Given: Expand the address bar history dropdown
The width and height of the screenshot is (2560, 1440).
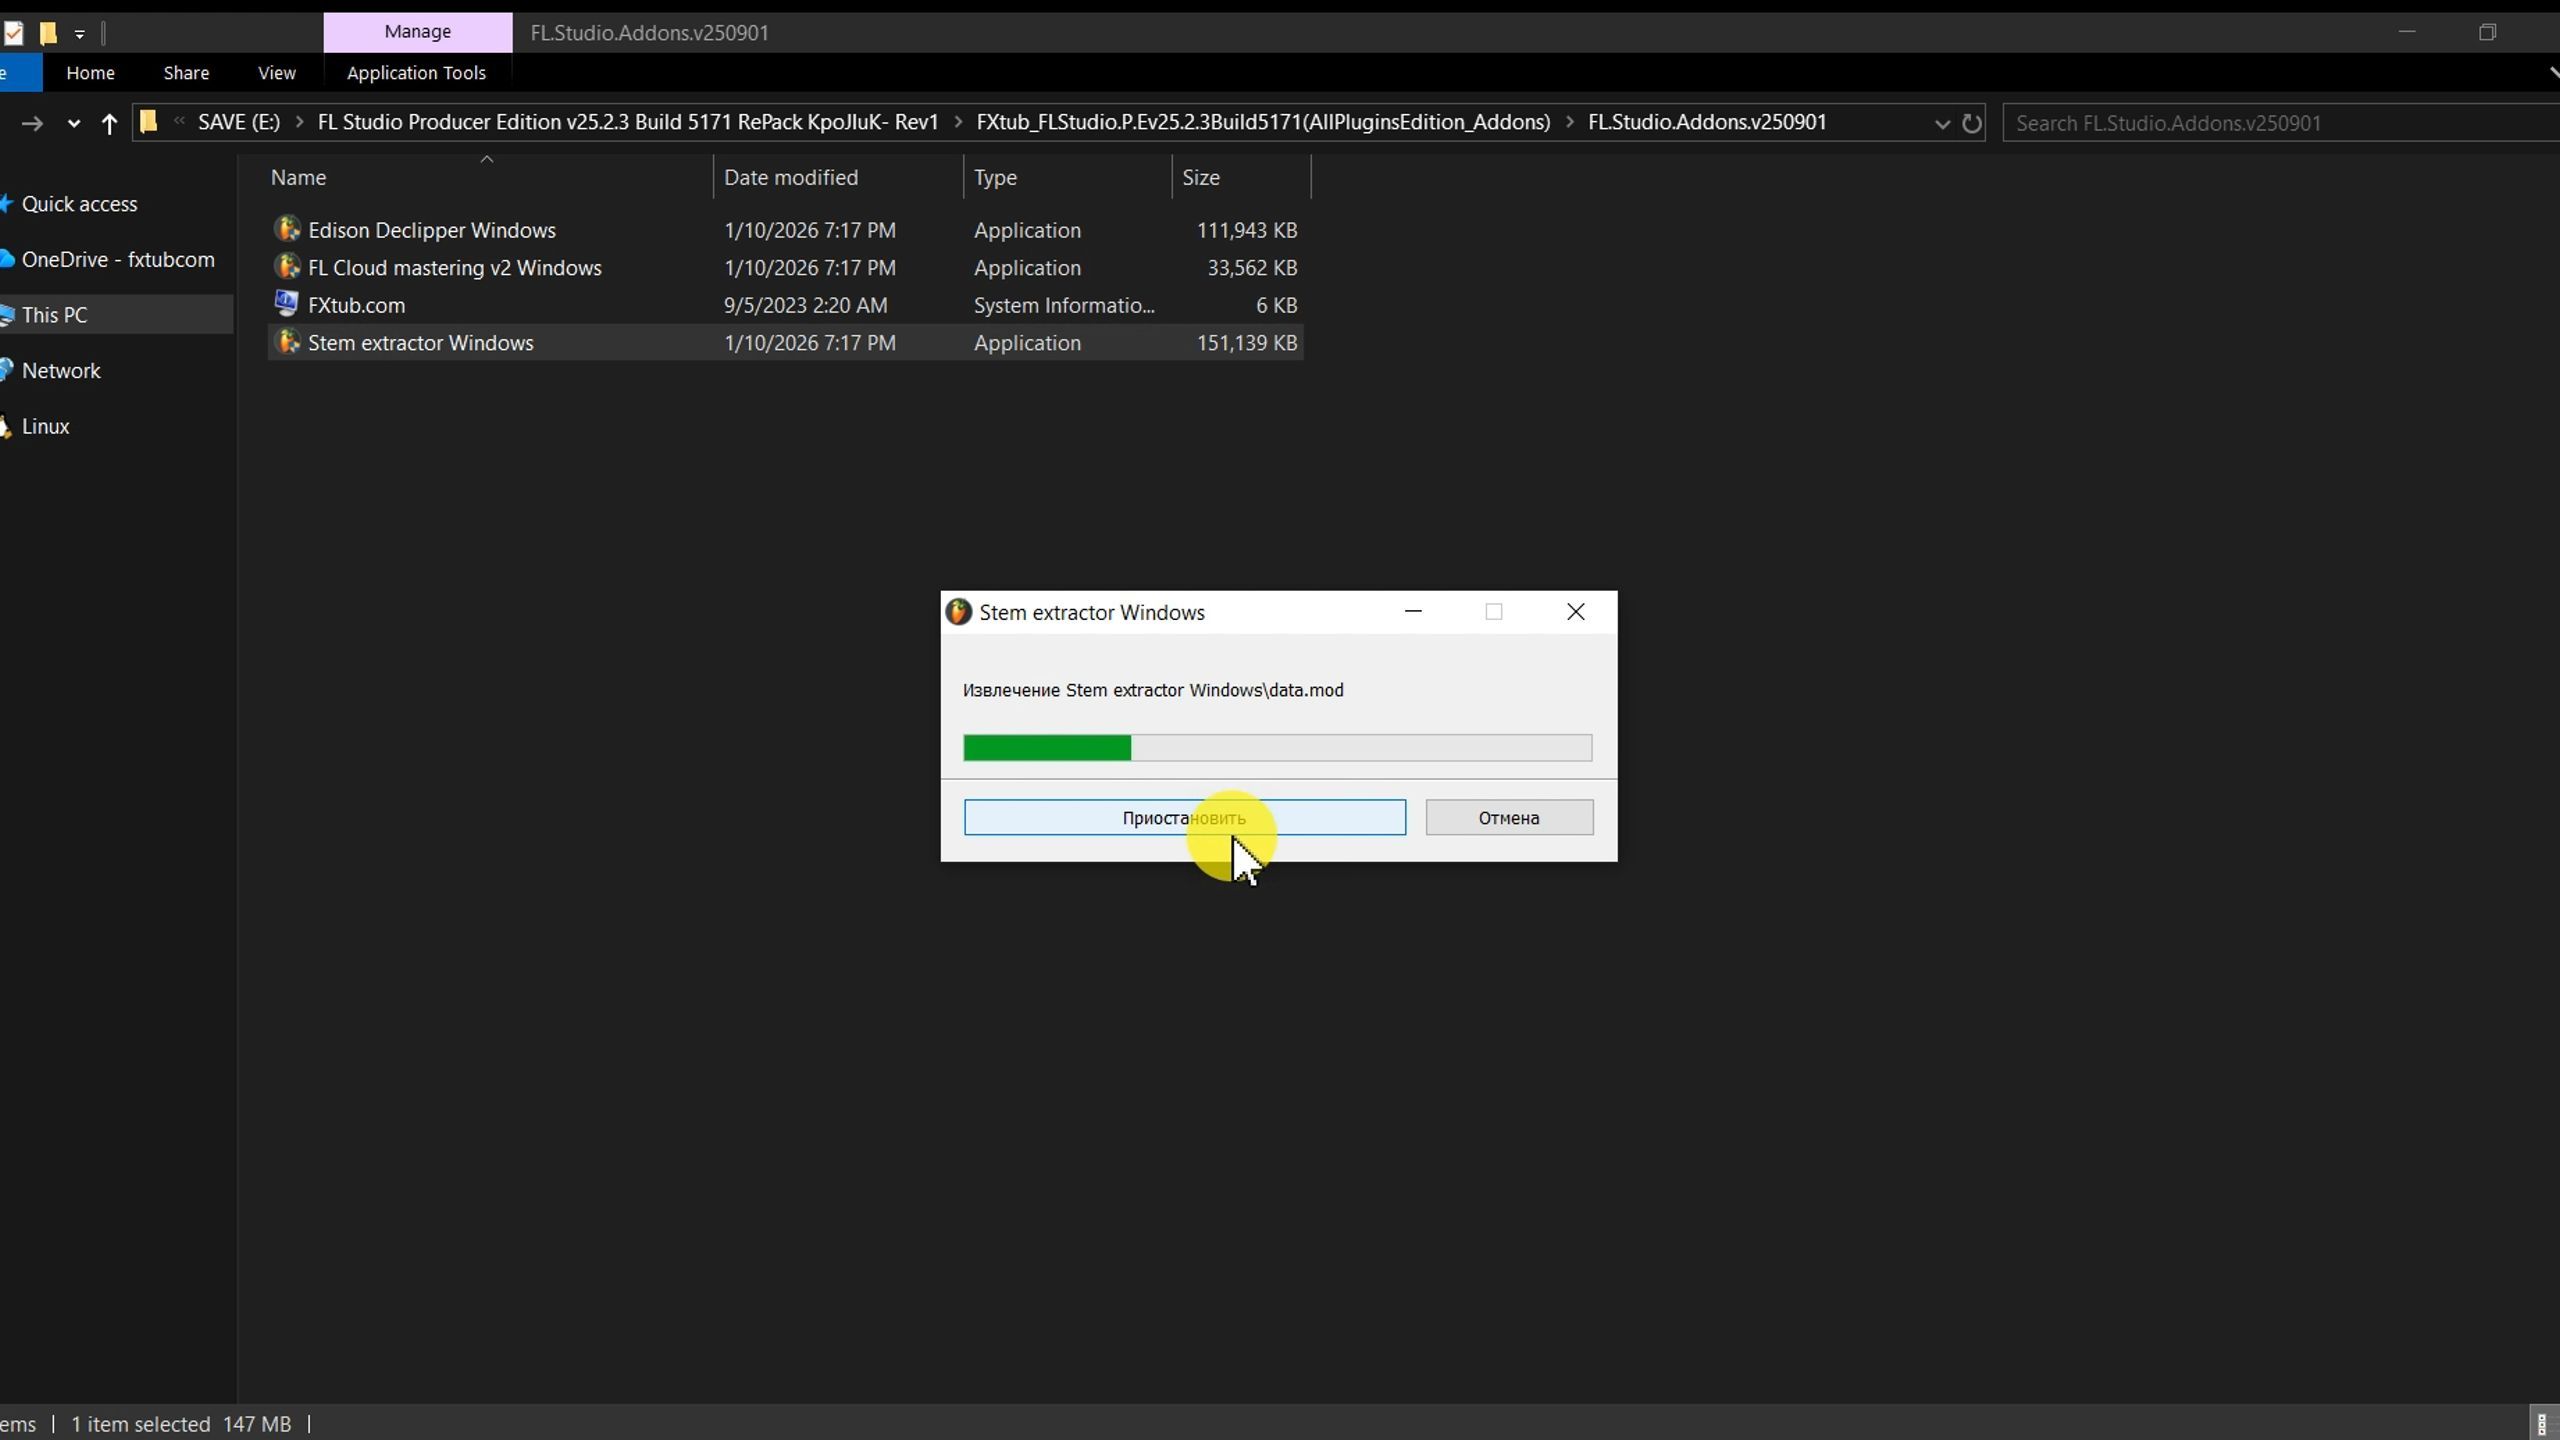Looking at the screenshot, I should [x=1942, y=123].
